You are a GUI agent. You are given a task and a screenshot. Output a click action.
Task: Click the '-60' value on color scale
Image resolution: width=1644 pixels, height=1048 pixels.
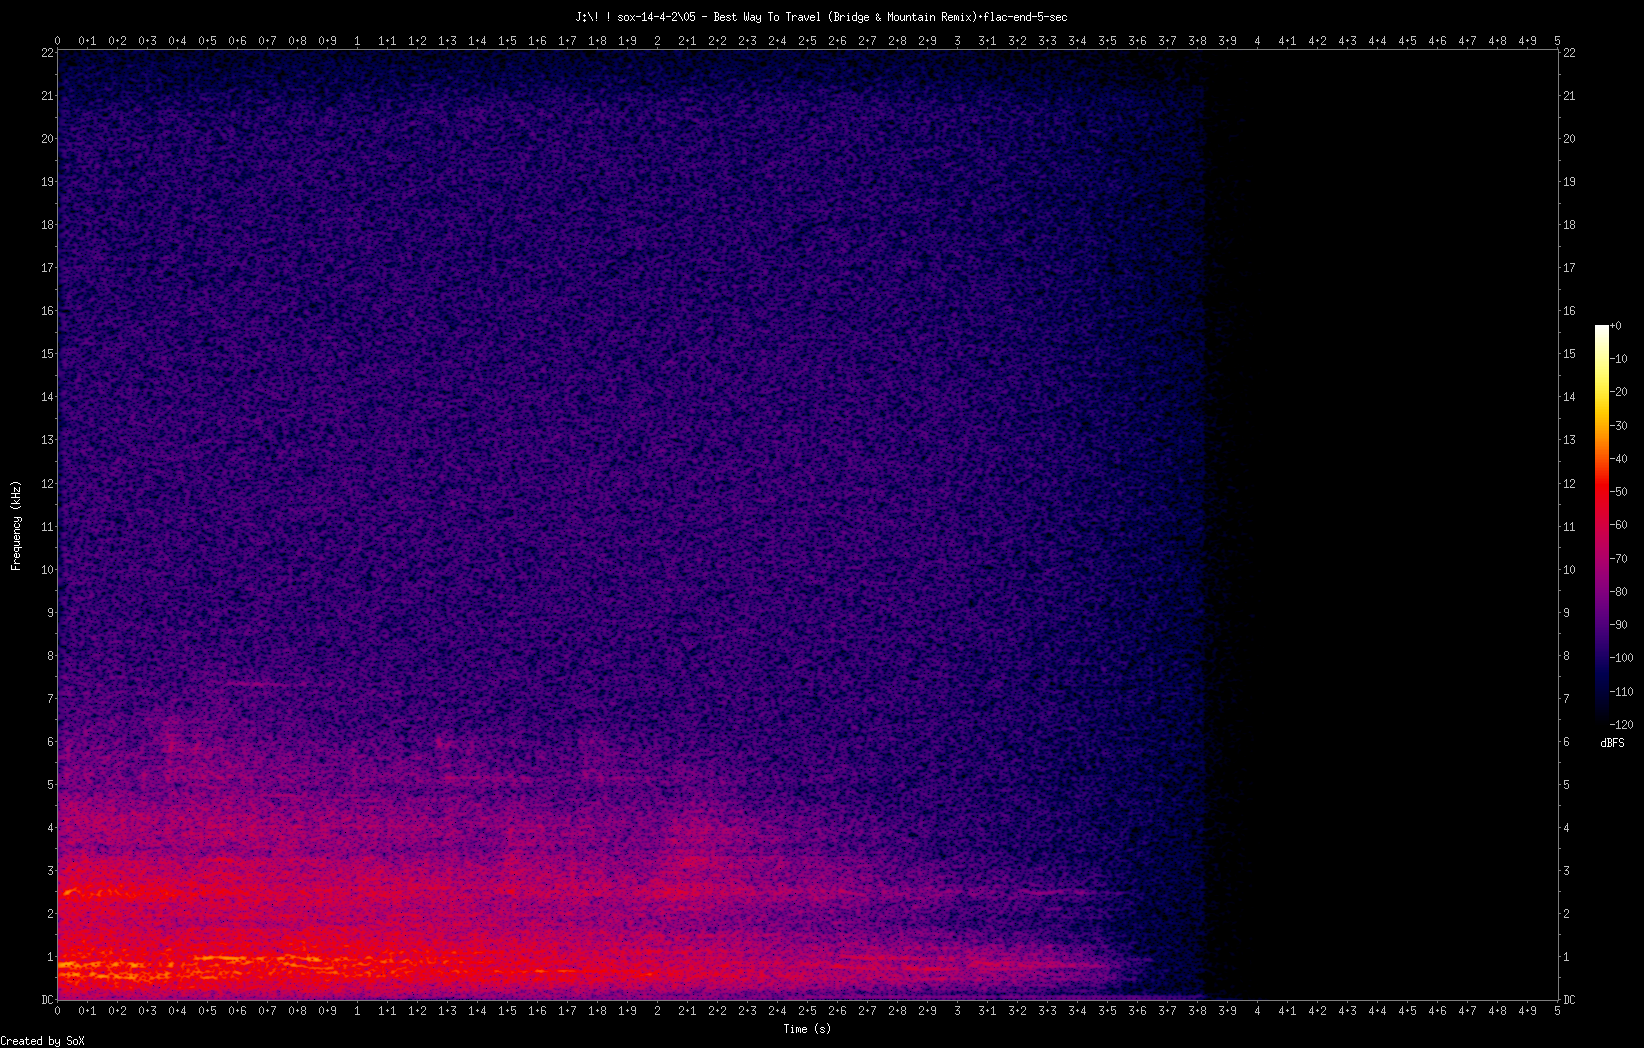click(1619, 525)
